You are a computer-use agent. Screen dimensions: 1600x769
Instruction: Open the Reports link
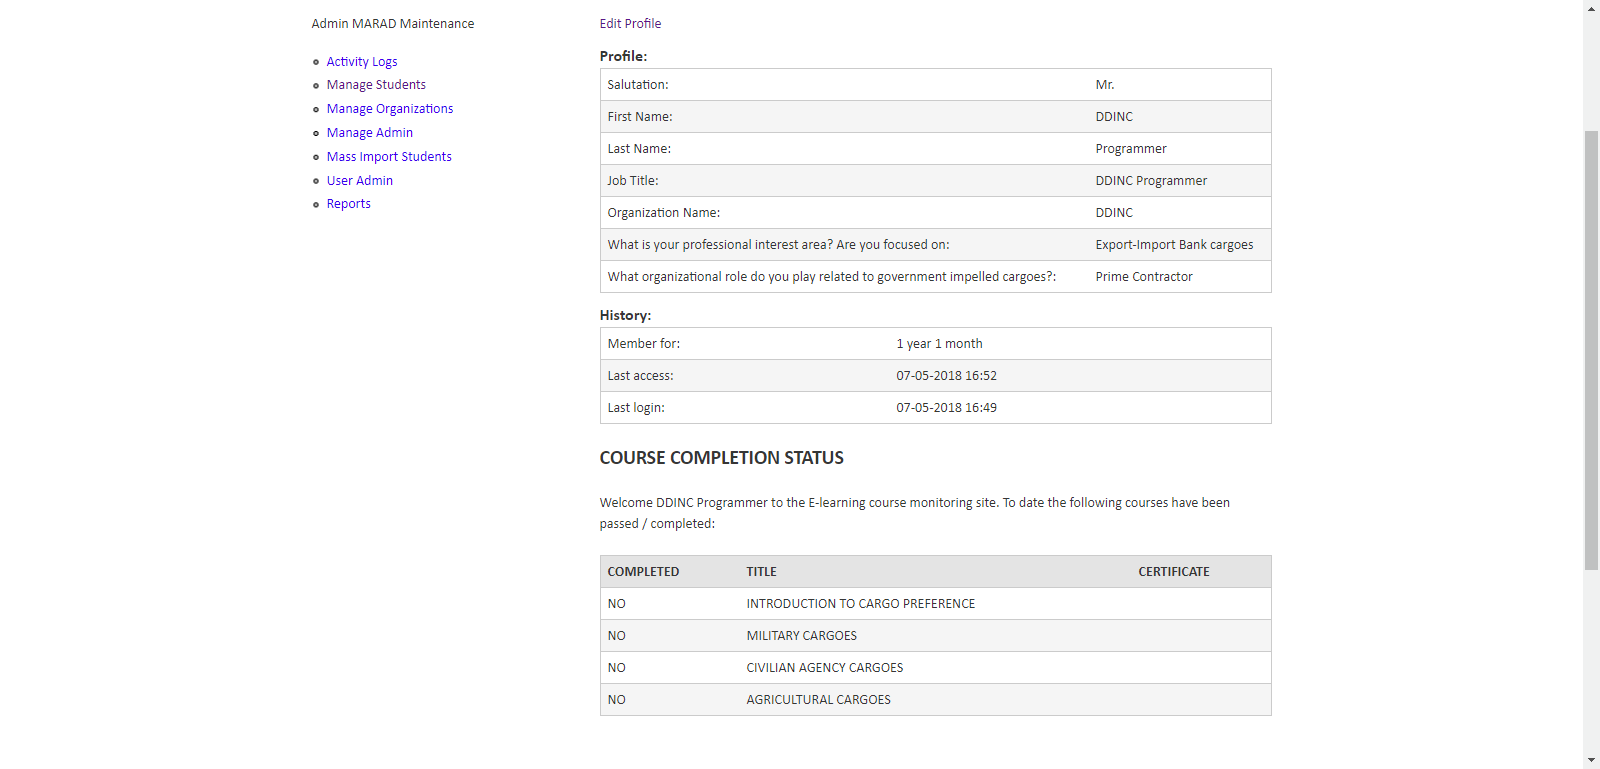tap(348, 204)
